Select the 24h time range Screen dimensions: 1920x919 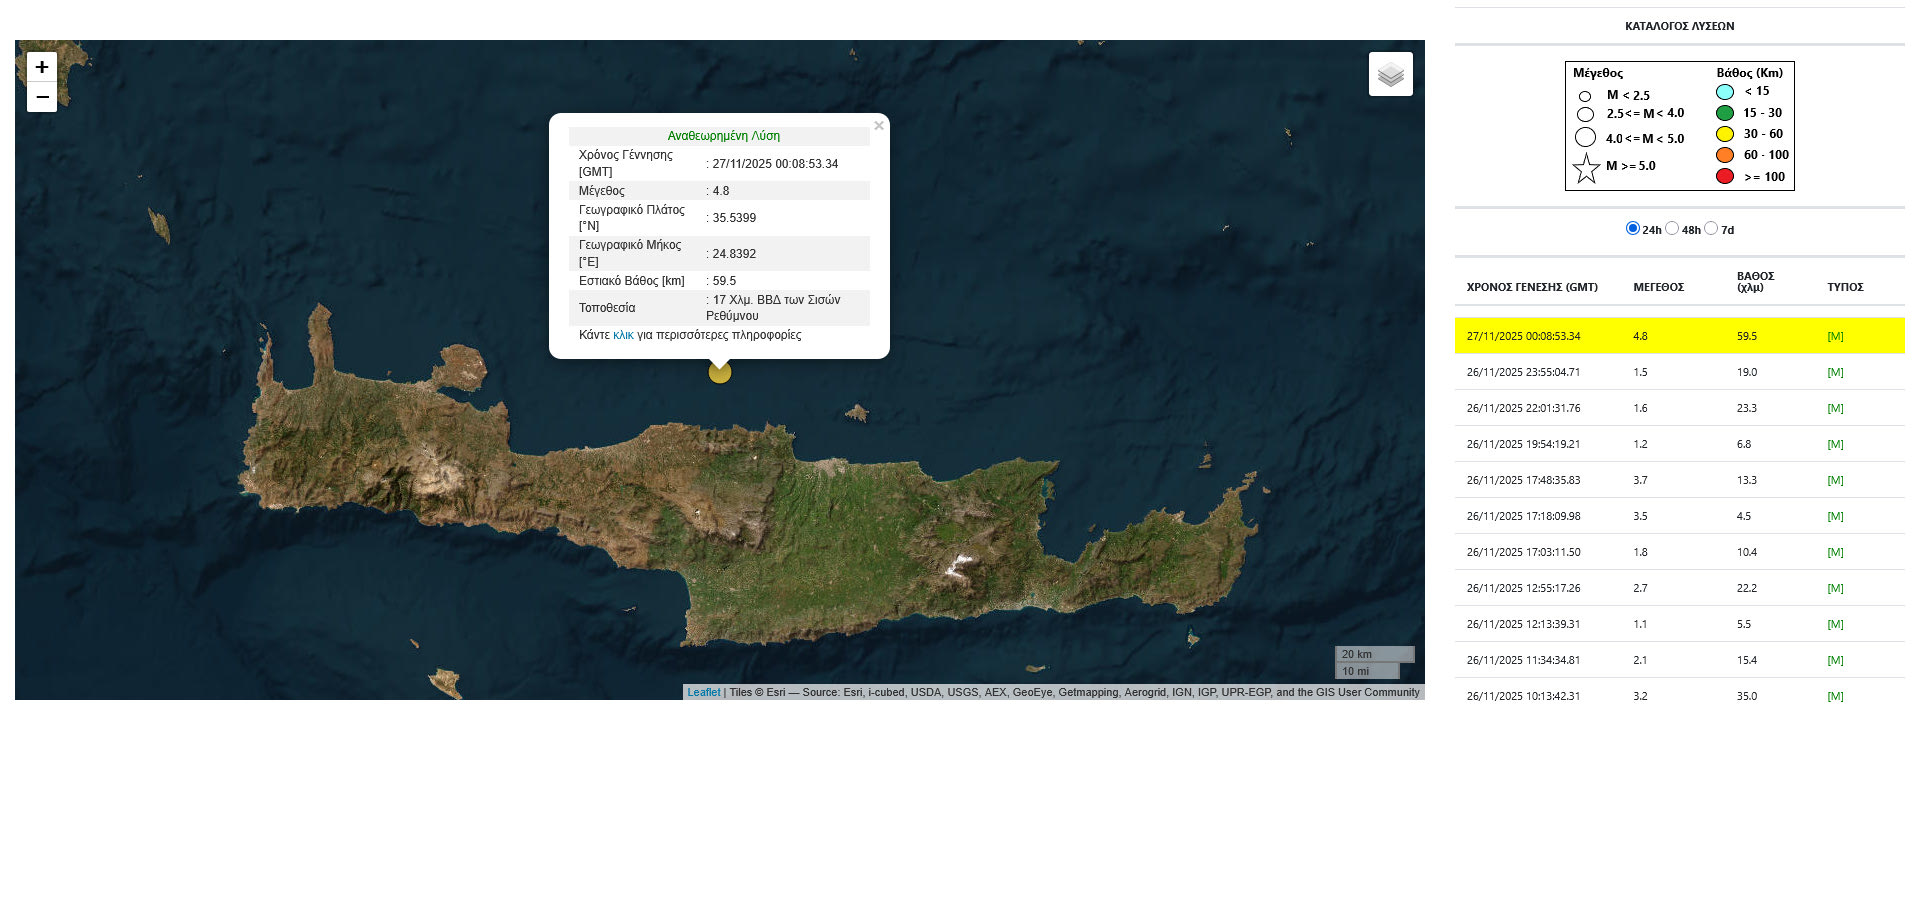[1633, 229]
